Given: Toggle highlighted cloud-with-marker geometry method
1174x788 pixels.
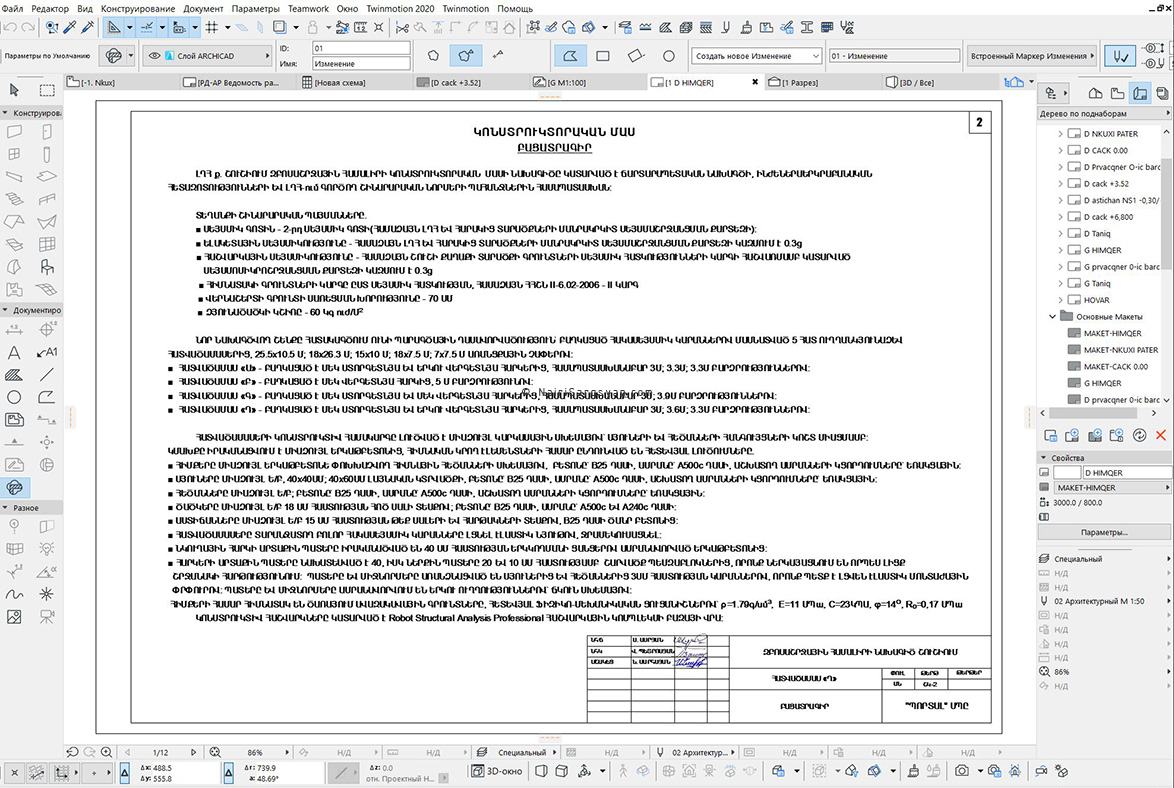Looking at the screenshot, I should point(465,55).
